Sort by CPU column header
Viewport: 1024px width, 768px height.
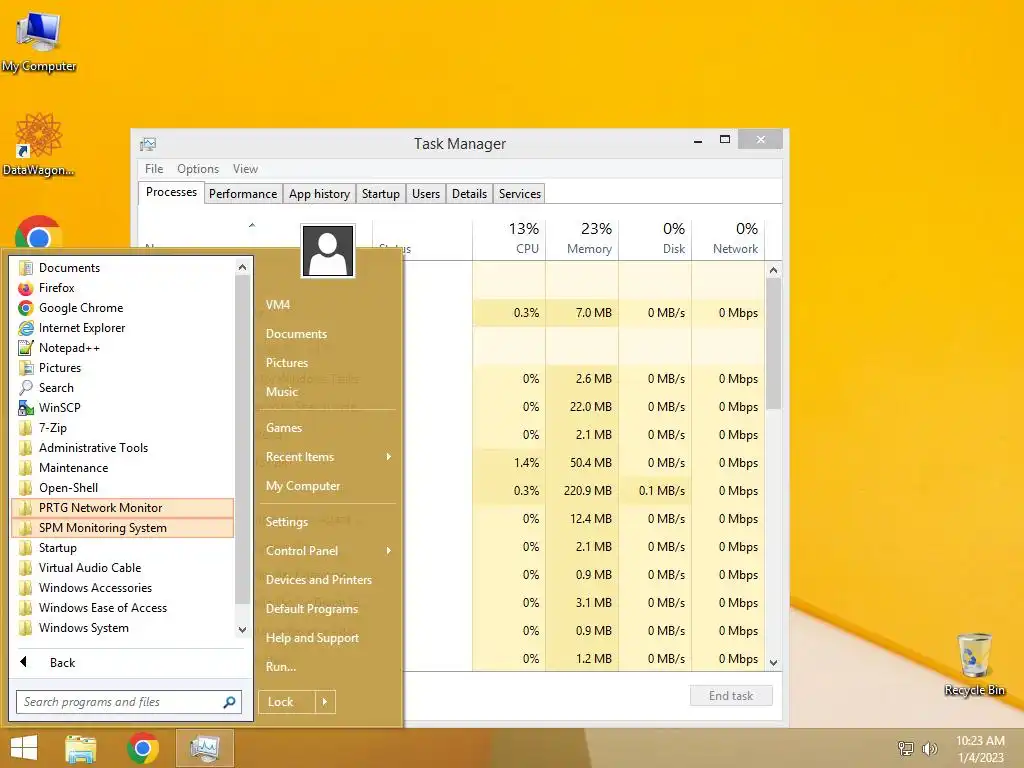[509, 238]
